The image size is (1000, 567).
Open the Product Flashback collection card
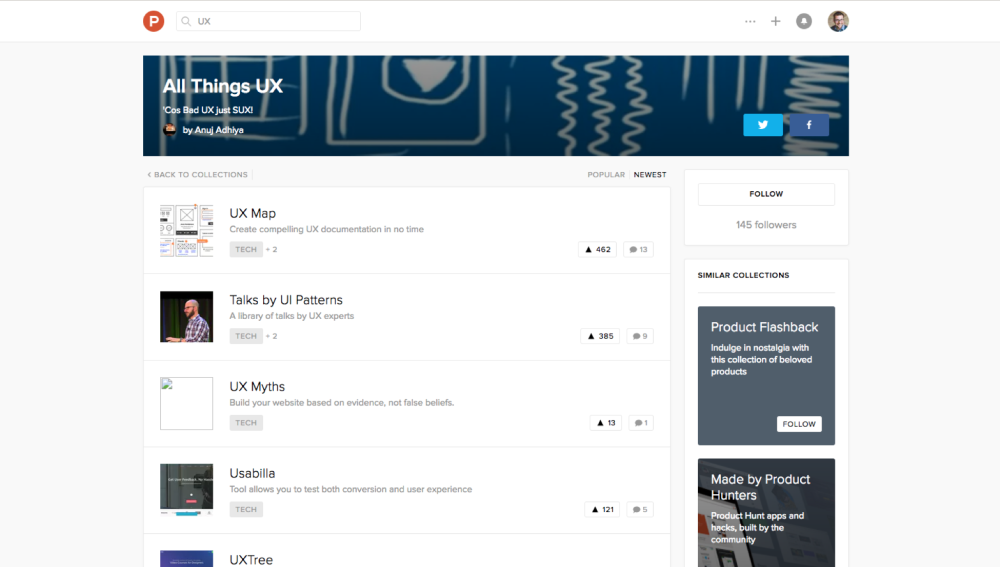[766, 376]
